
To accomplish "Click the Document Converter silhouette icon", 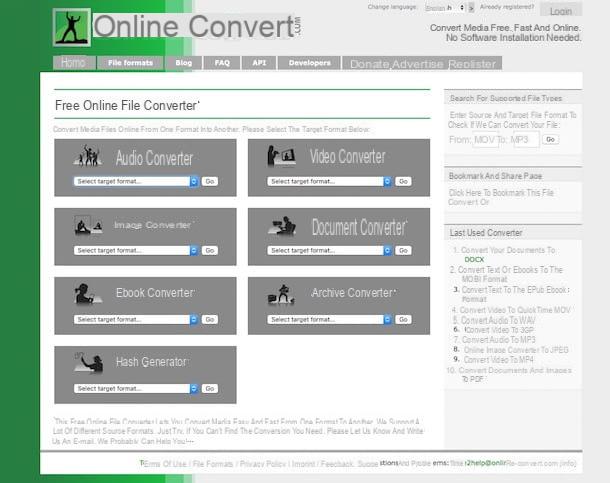I will pyautogui.click(x=282, y=226).
